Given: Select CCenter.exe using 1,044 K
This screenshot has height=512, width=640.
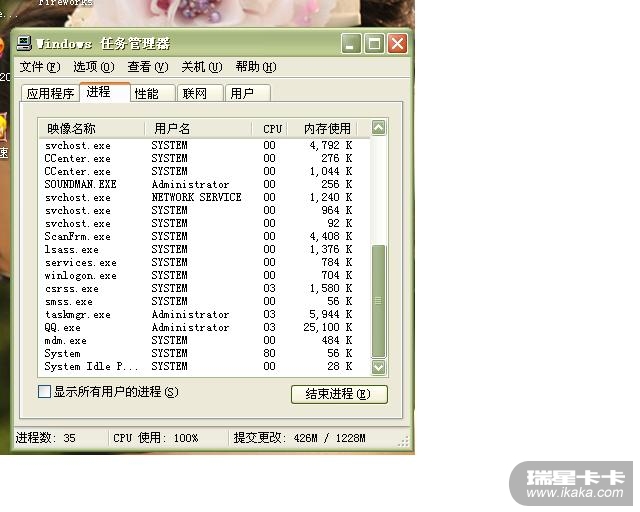Looking at the screenshot, I should [x=204, y=171].
